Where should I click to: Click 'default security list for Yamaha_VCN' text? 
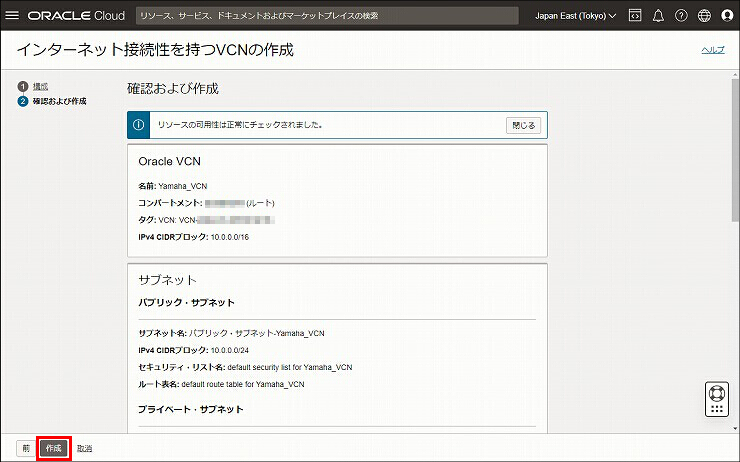coord(290,367)
